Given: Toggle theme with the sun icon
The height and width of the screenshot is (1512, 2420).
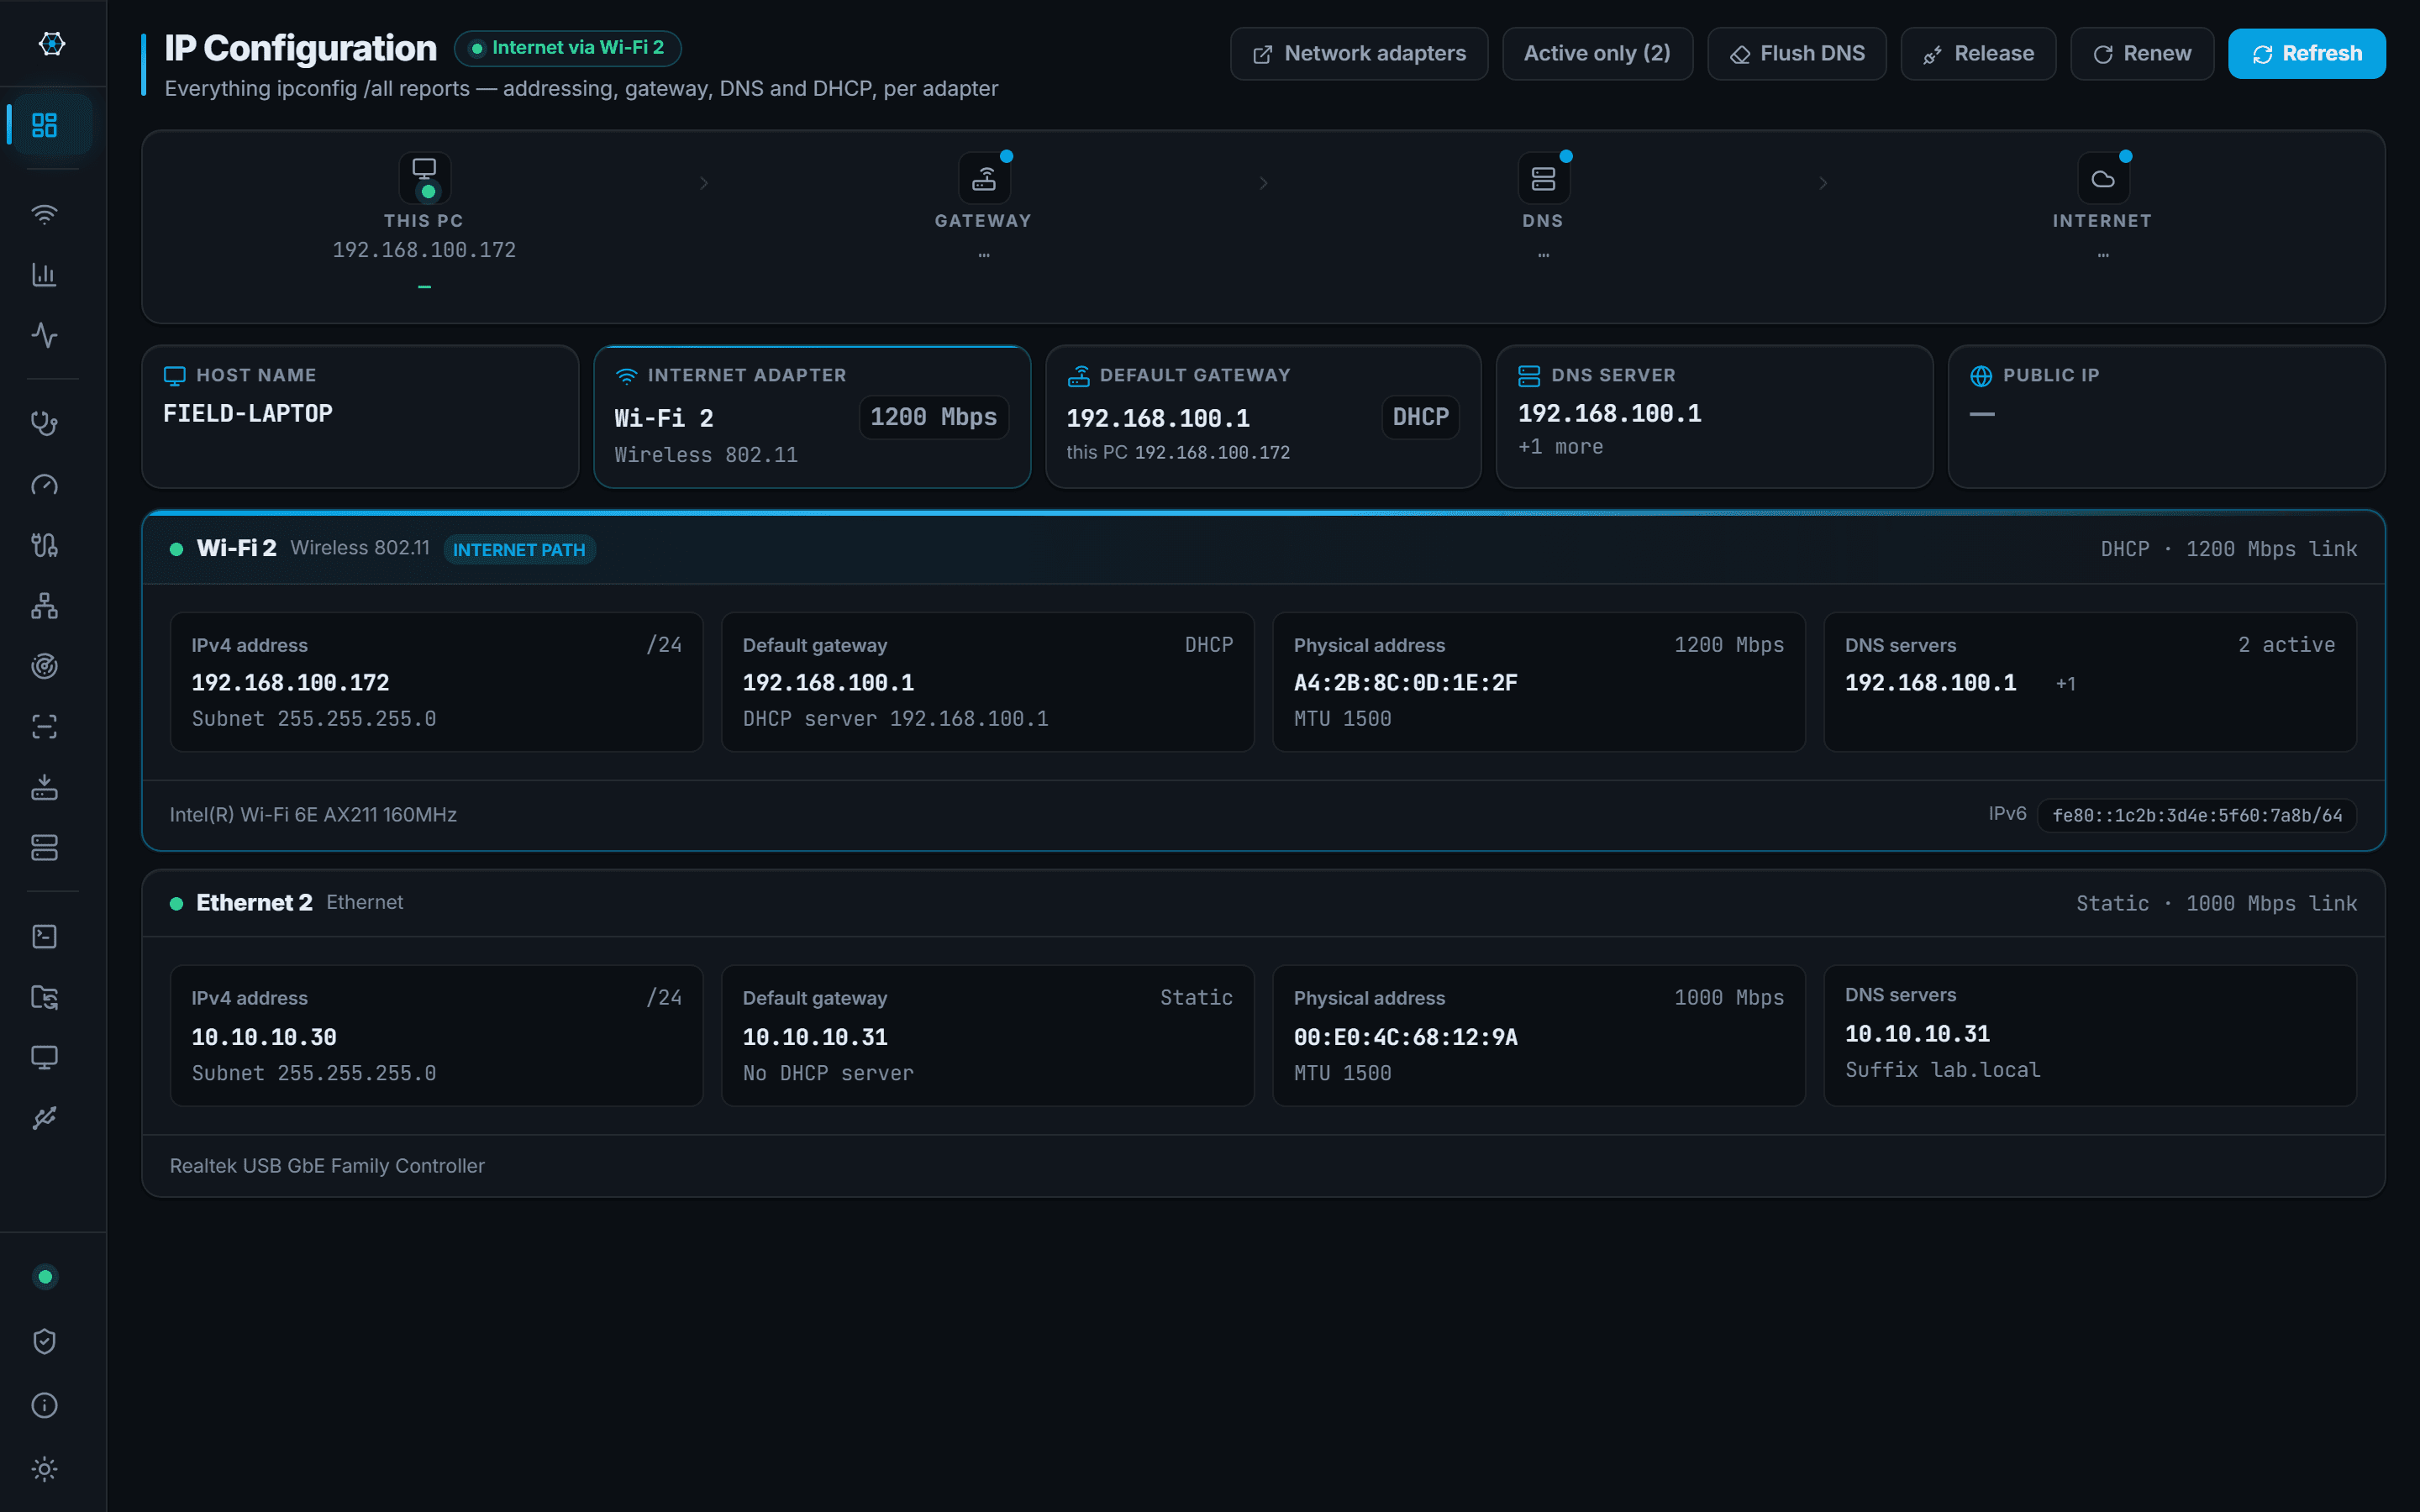Looking at the screenshot, I should 45,1469.
